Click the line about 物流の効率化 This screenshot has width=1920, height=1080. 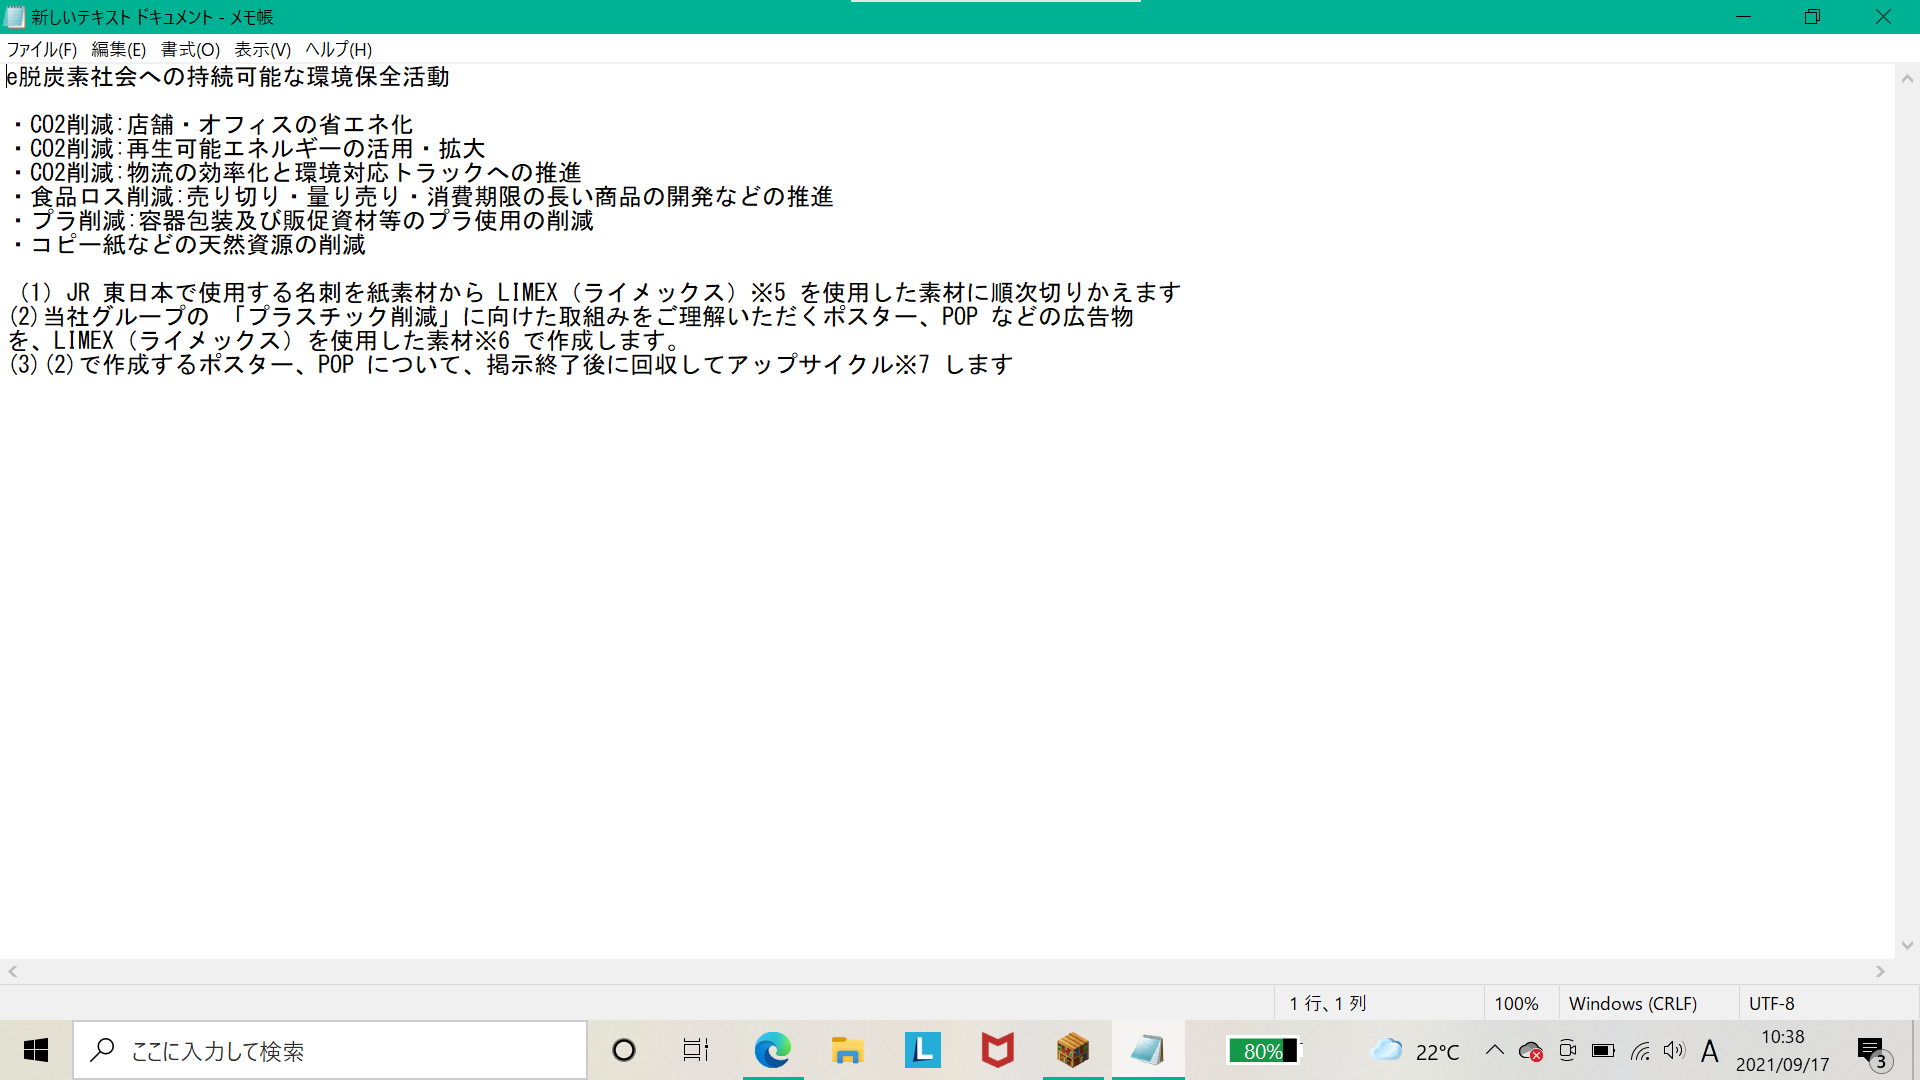(295, 173)
